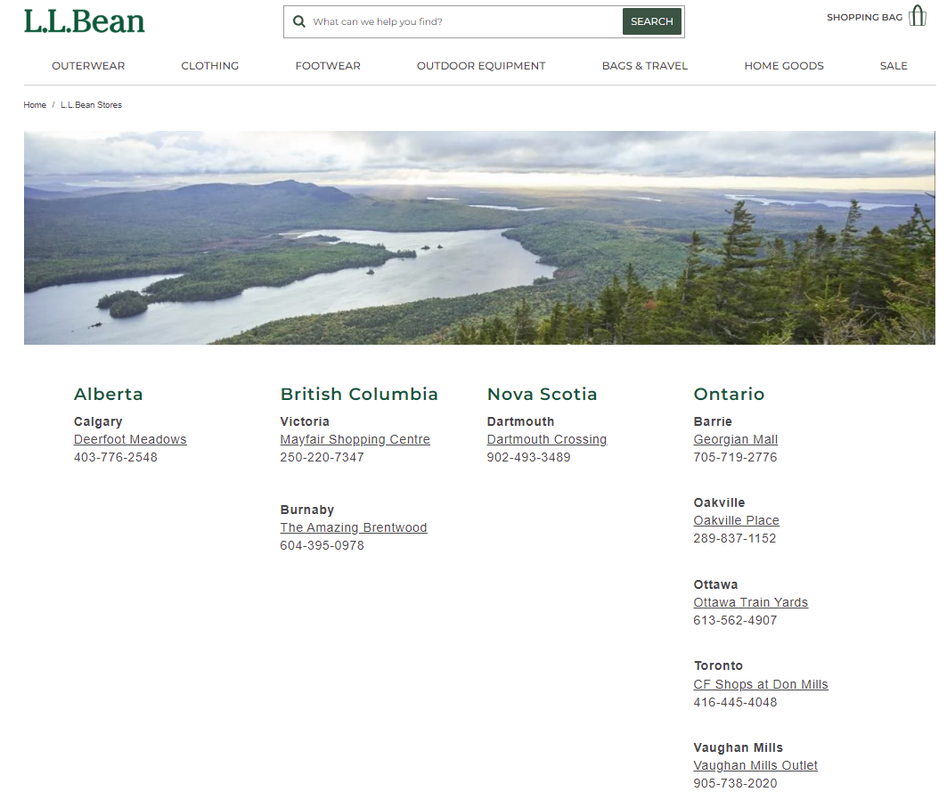947x800 pixels.
Task: Click the Calgary city label
Action: click(x=98, y=421)
